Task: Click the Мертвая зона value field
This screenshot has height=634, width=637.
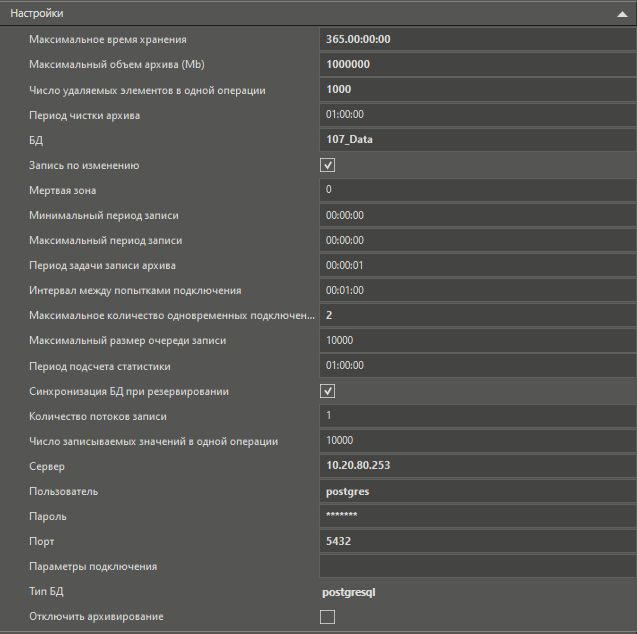Action: click(476, 190)
